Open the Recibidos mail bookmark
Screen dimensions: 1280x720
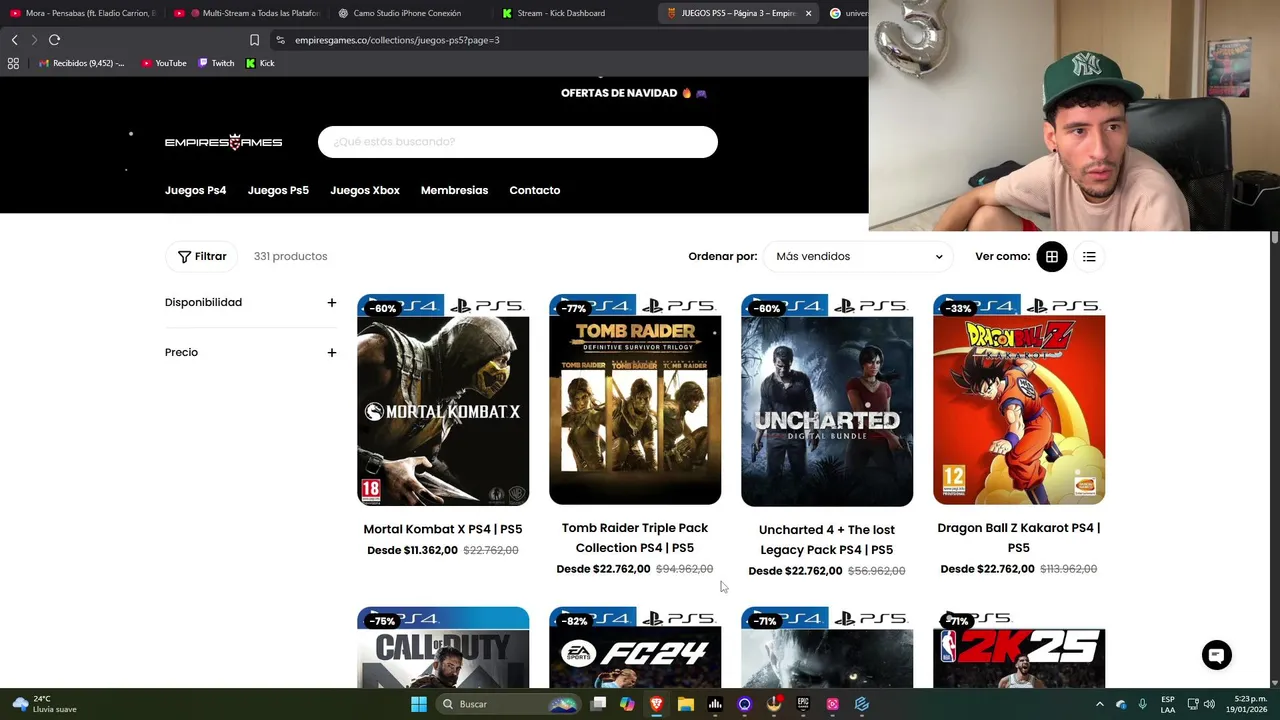click(82, 63)
